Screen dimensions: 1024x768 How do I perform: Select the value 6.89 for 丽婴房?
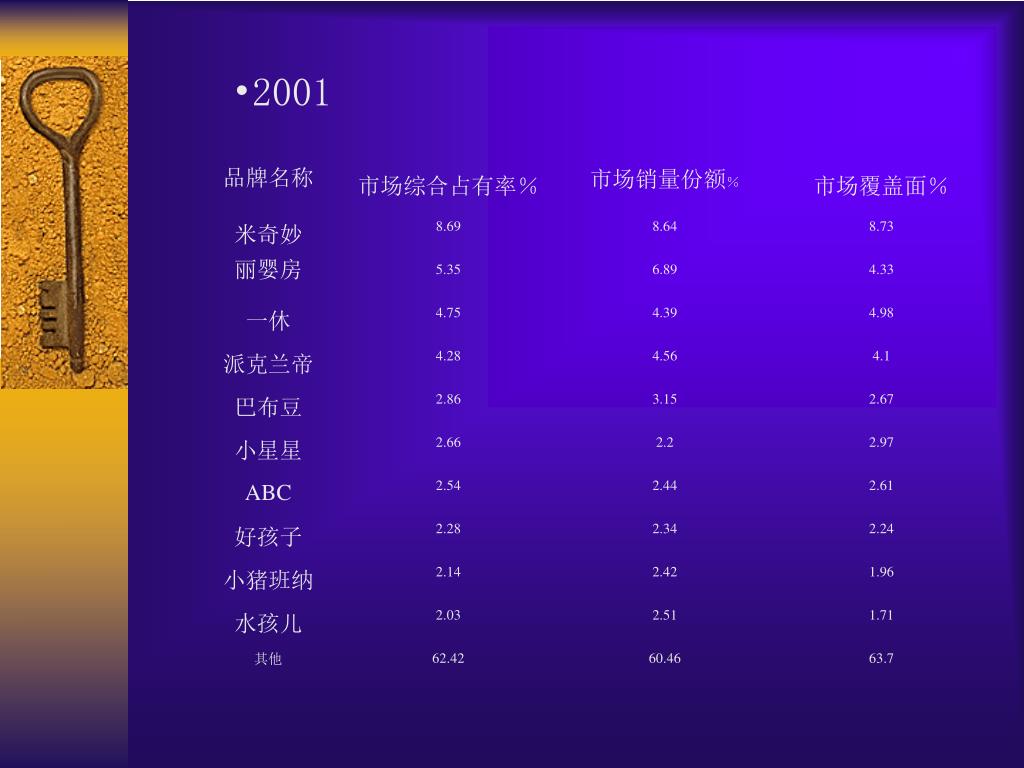click(x=665, y=270)
